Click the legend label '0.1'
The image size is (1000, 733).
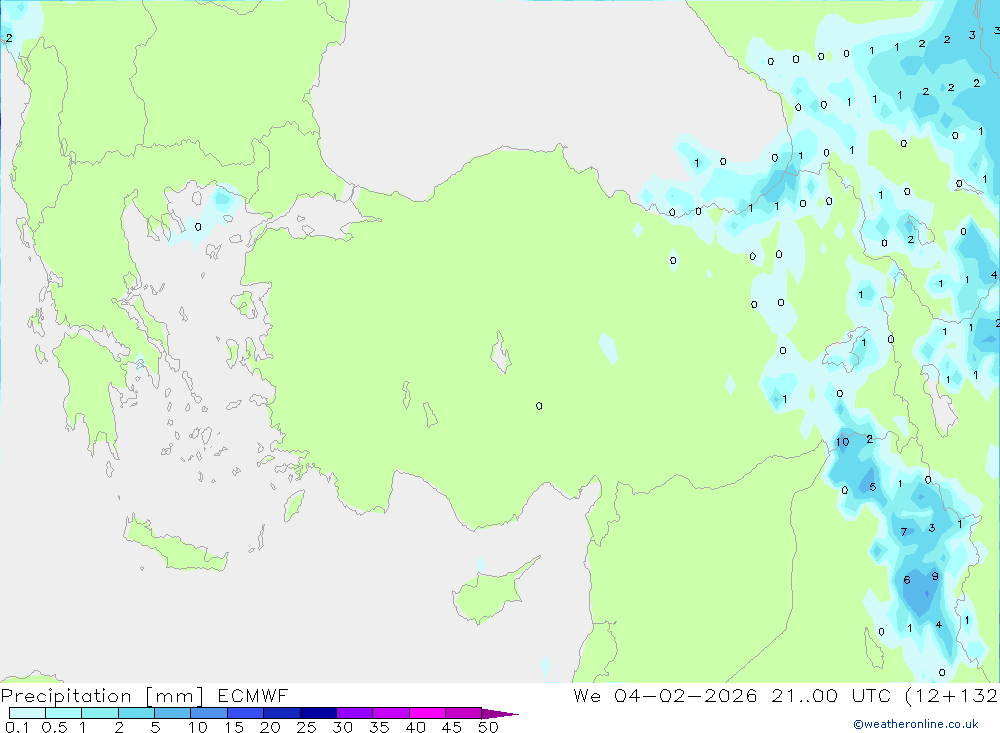(17, 727)
